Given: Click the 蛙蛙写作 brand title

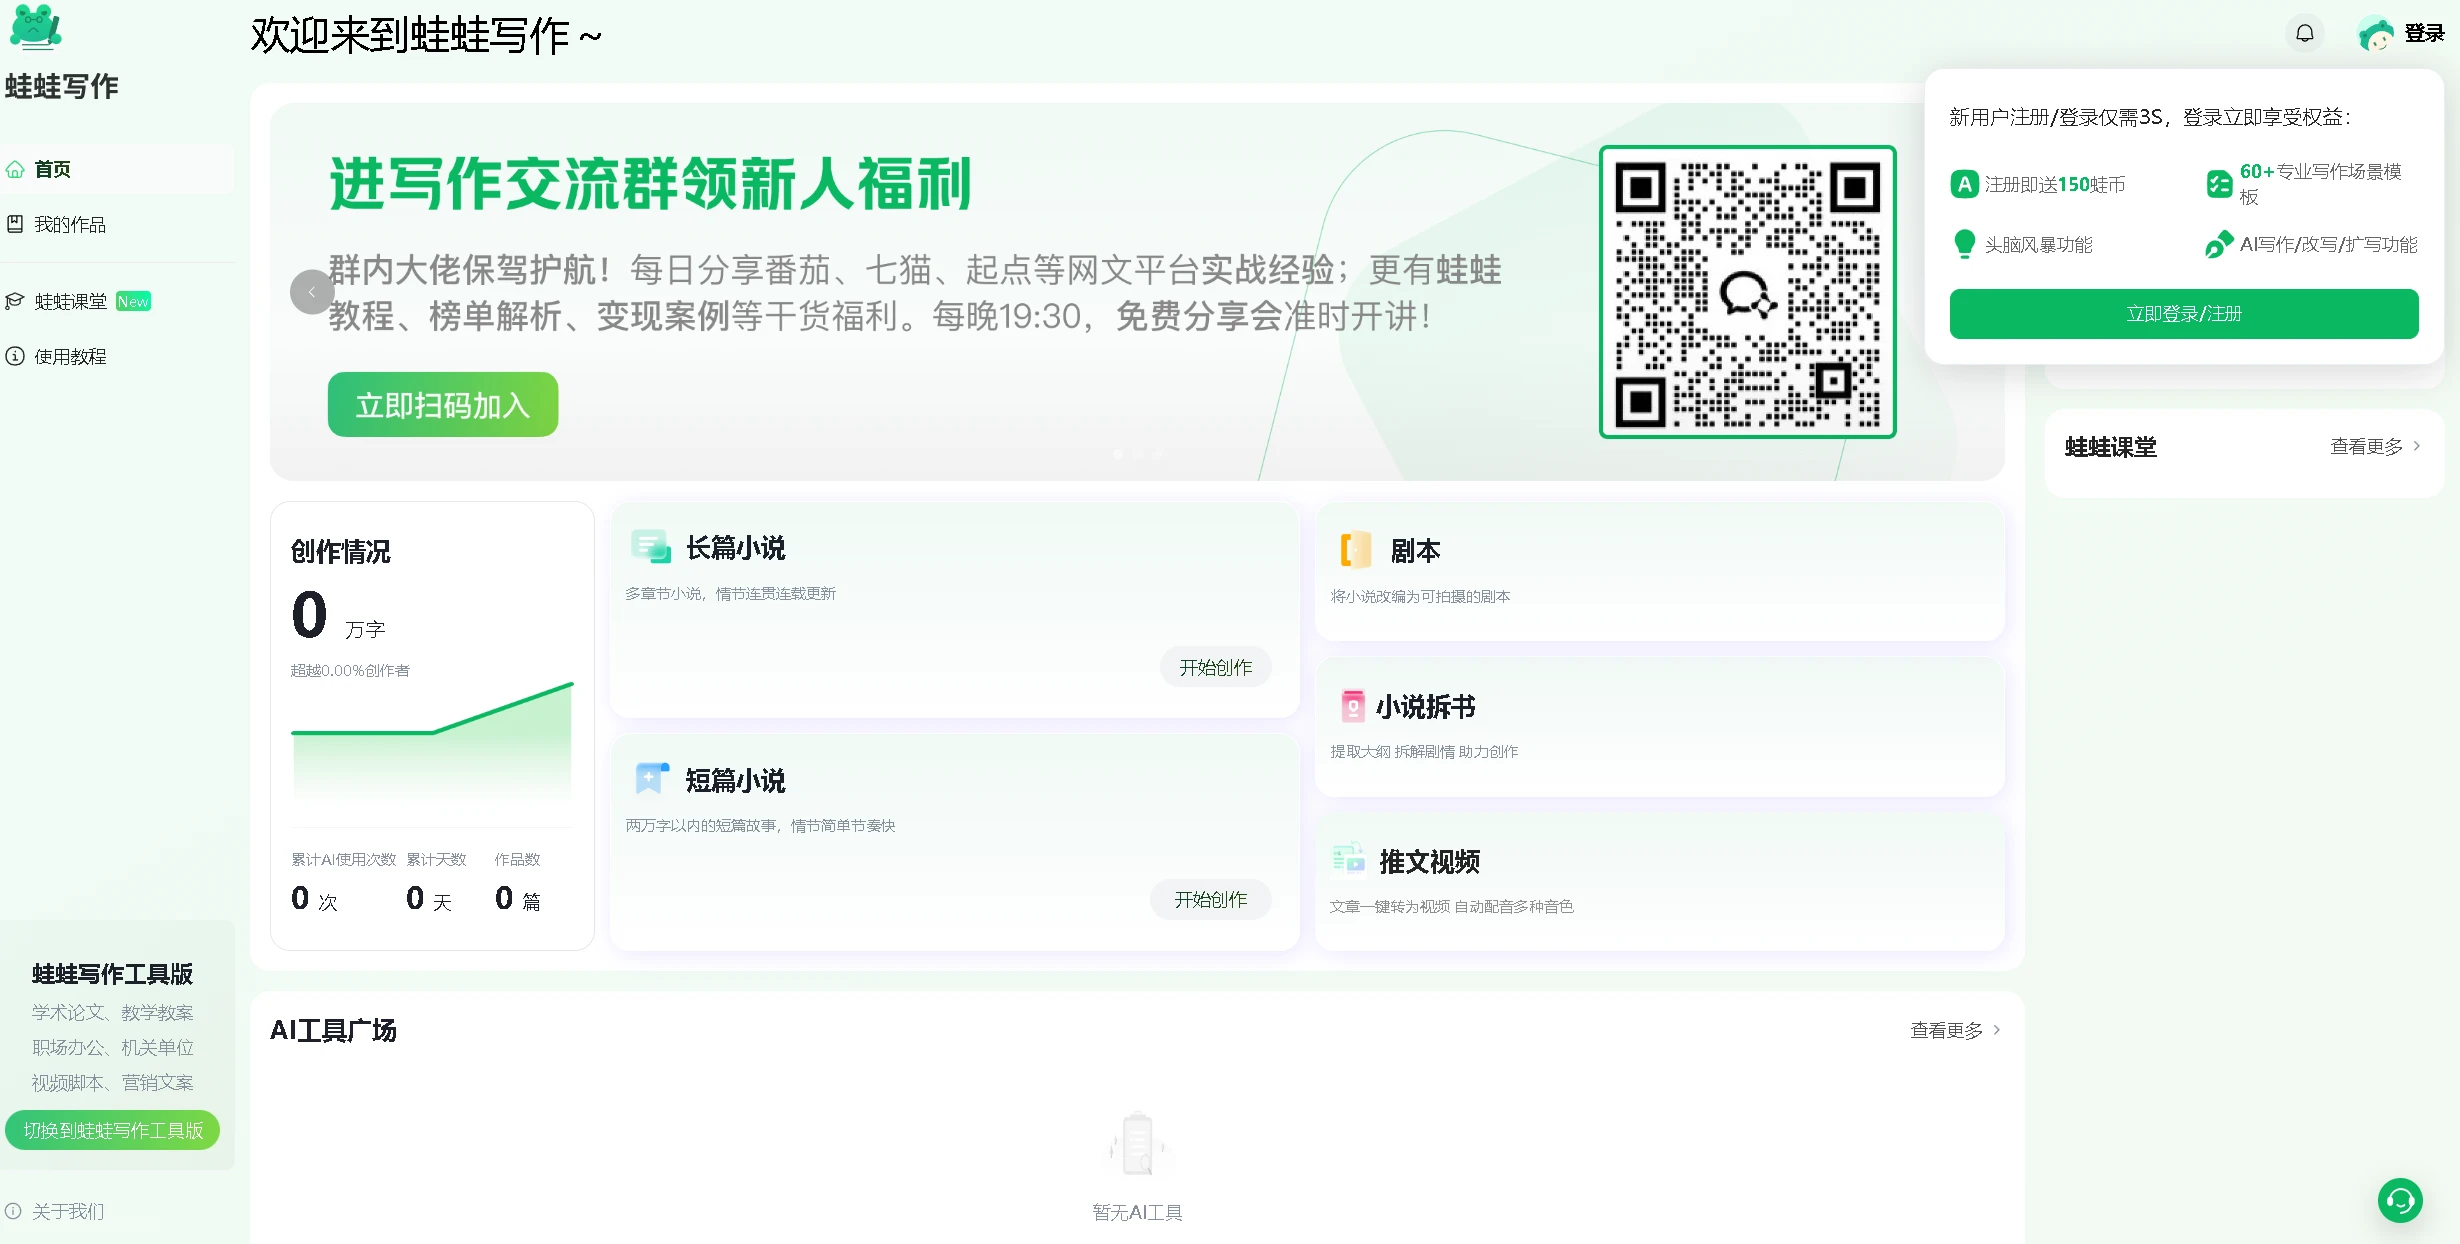Looking at the screenshot, I should click(62, 87).
